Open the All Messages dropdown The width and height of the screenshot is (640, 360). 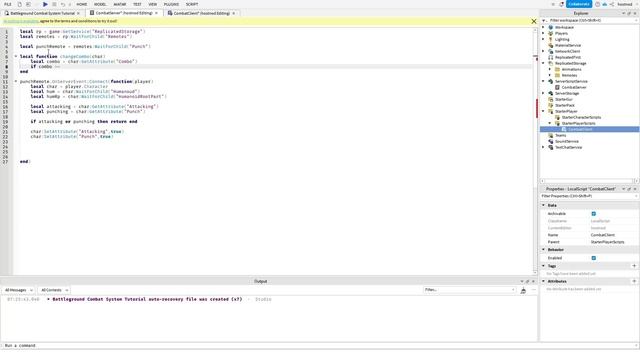pos(18,290)
